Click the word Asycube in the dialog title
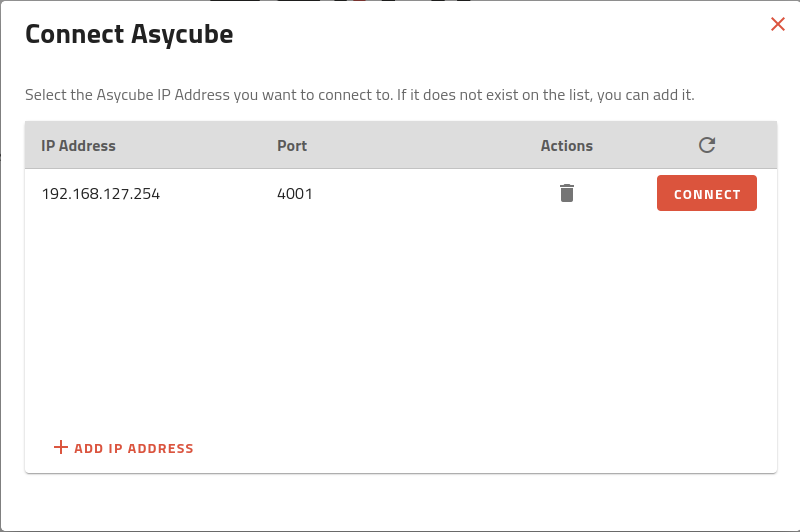800x532 pixels. (x=182, y=35)
